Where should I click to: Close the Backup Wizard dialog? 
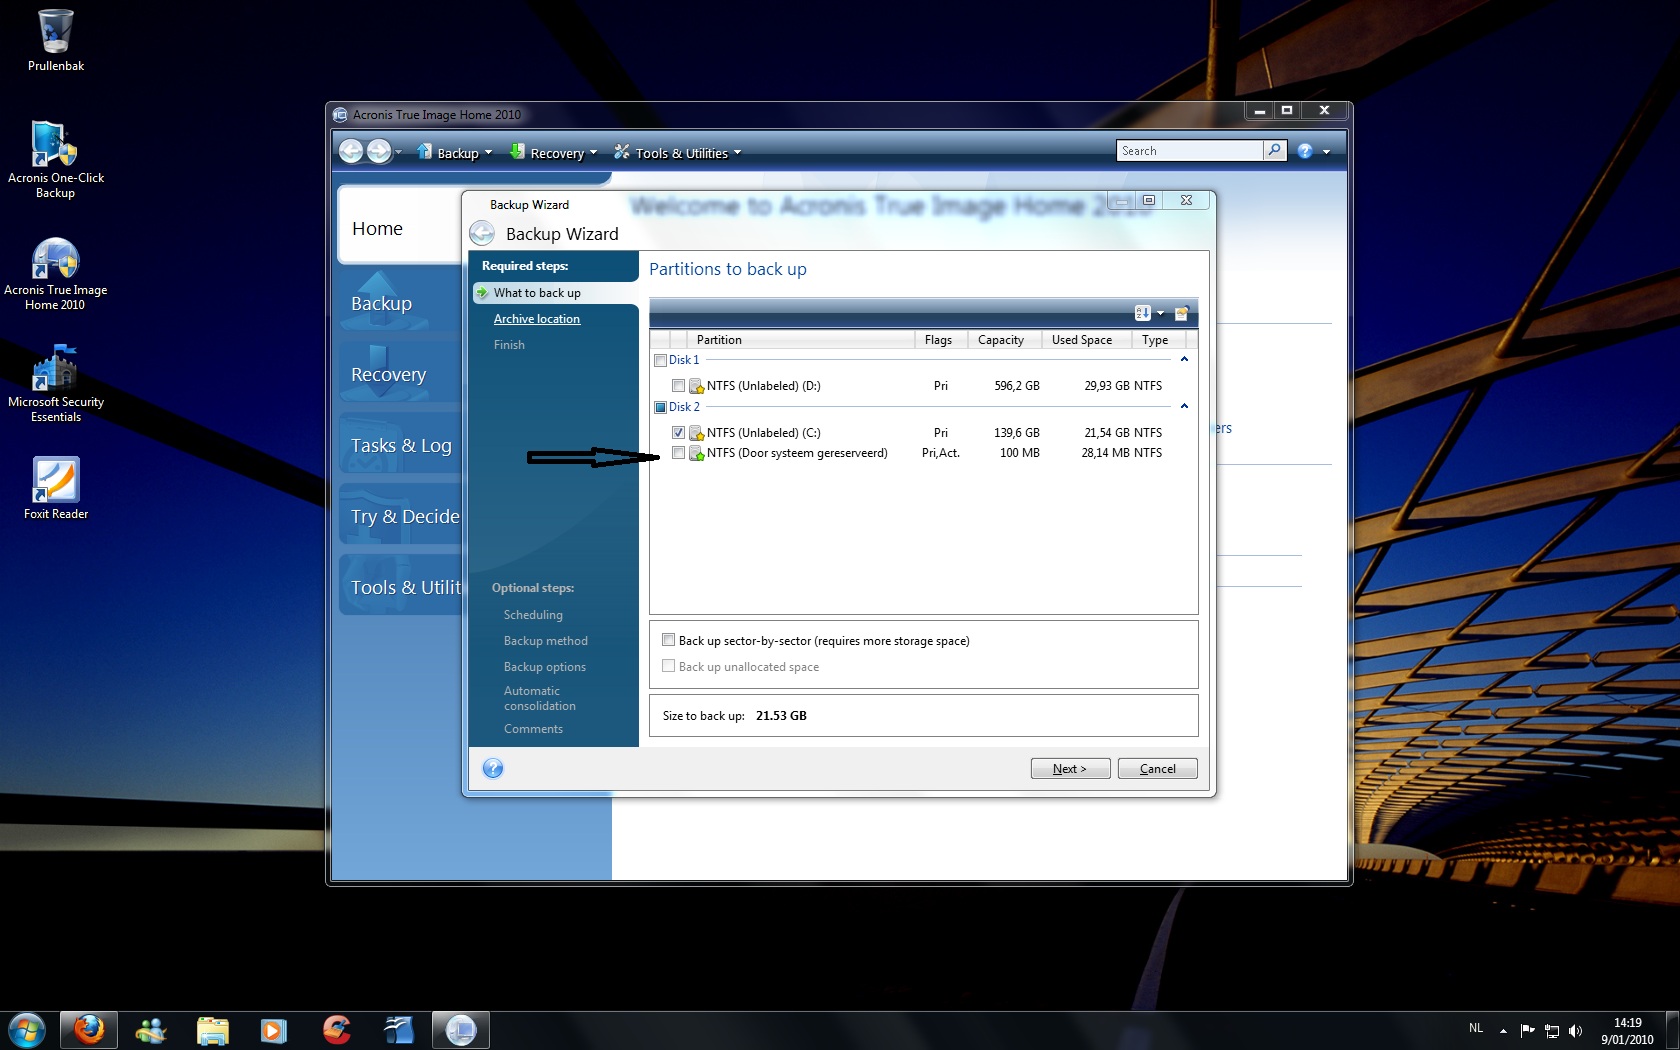coord(1187,200)
